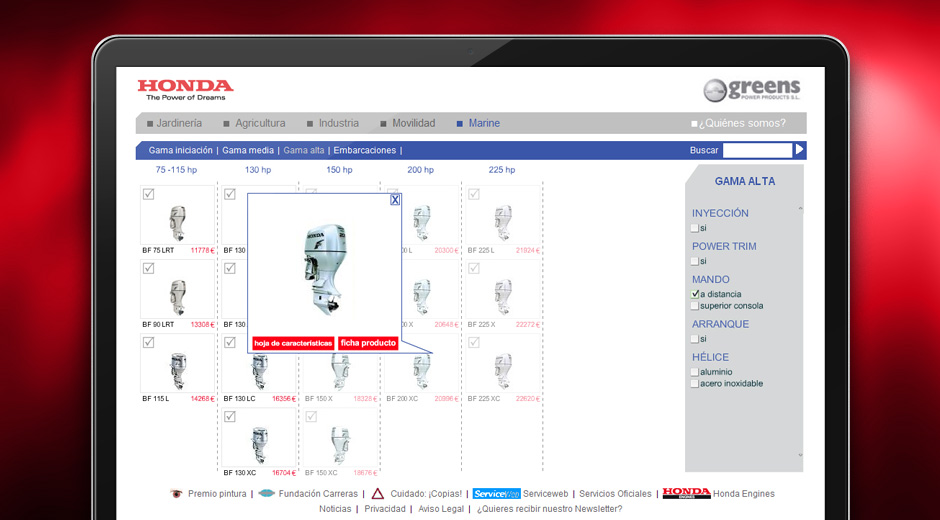This screenshot has width=940, height=520.
Task: Open the Privacidad footer link
Action: point(385,509)
